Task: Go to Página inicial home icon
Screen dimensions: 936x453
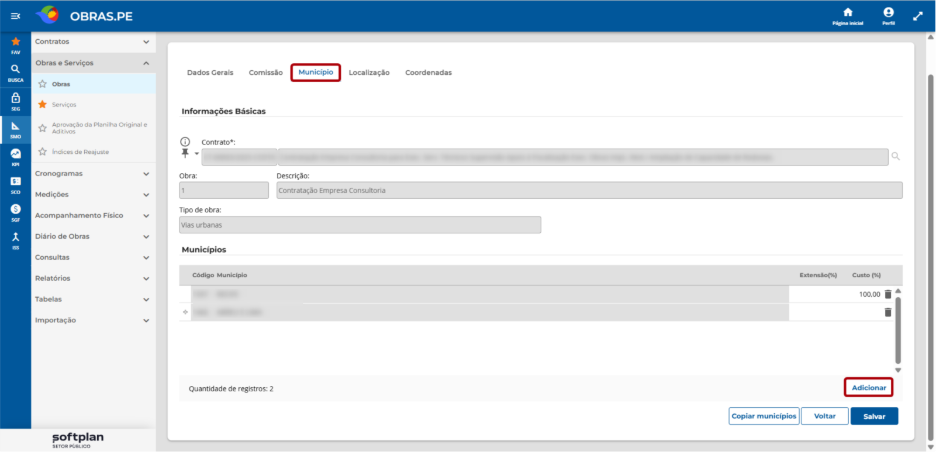Action: tap(848, 16)
